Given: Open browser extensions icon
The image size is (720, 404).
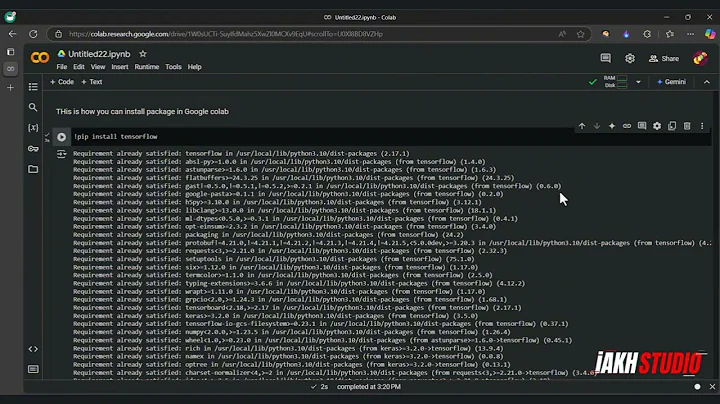Looking at the screenshot, I should coord(647,34).
